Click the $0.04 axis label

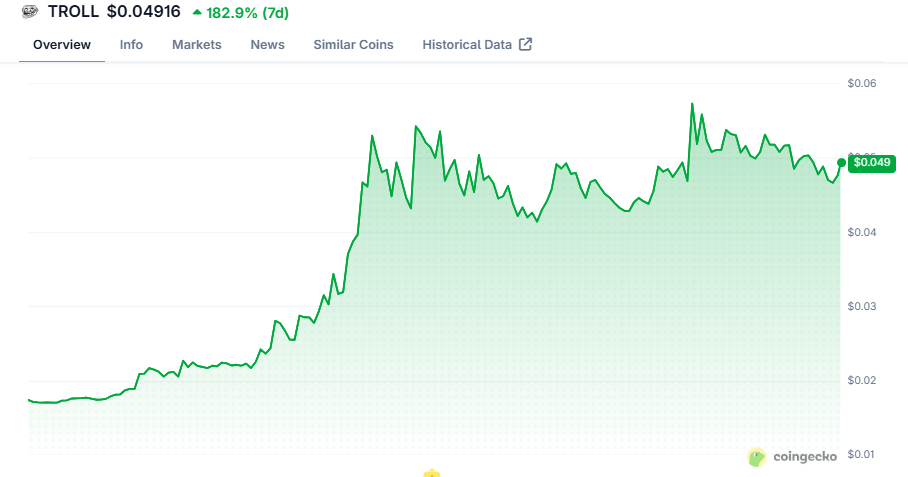(x=862, y=232)
